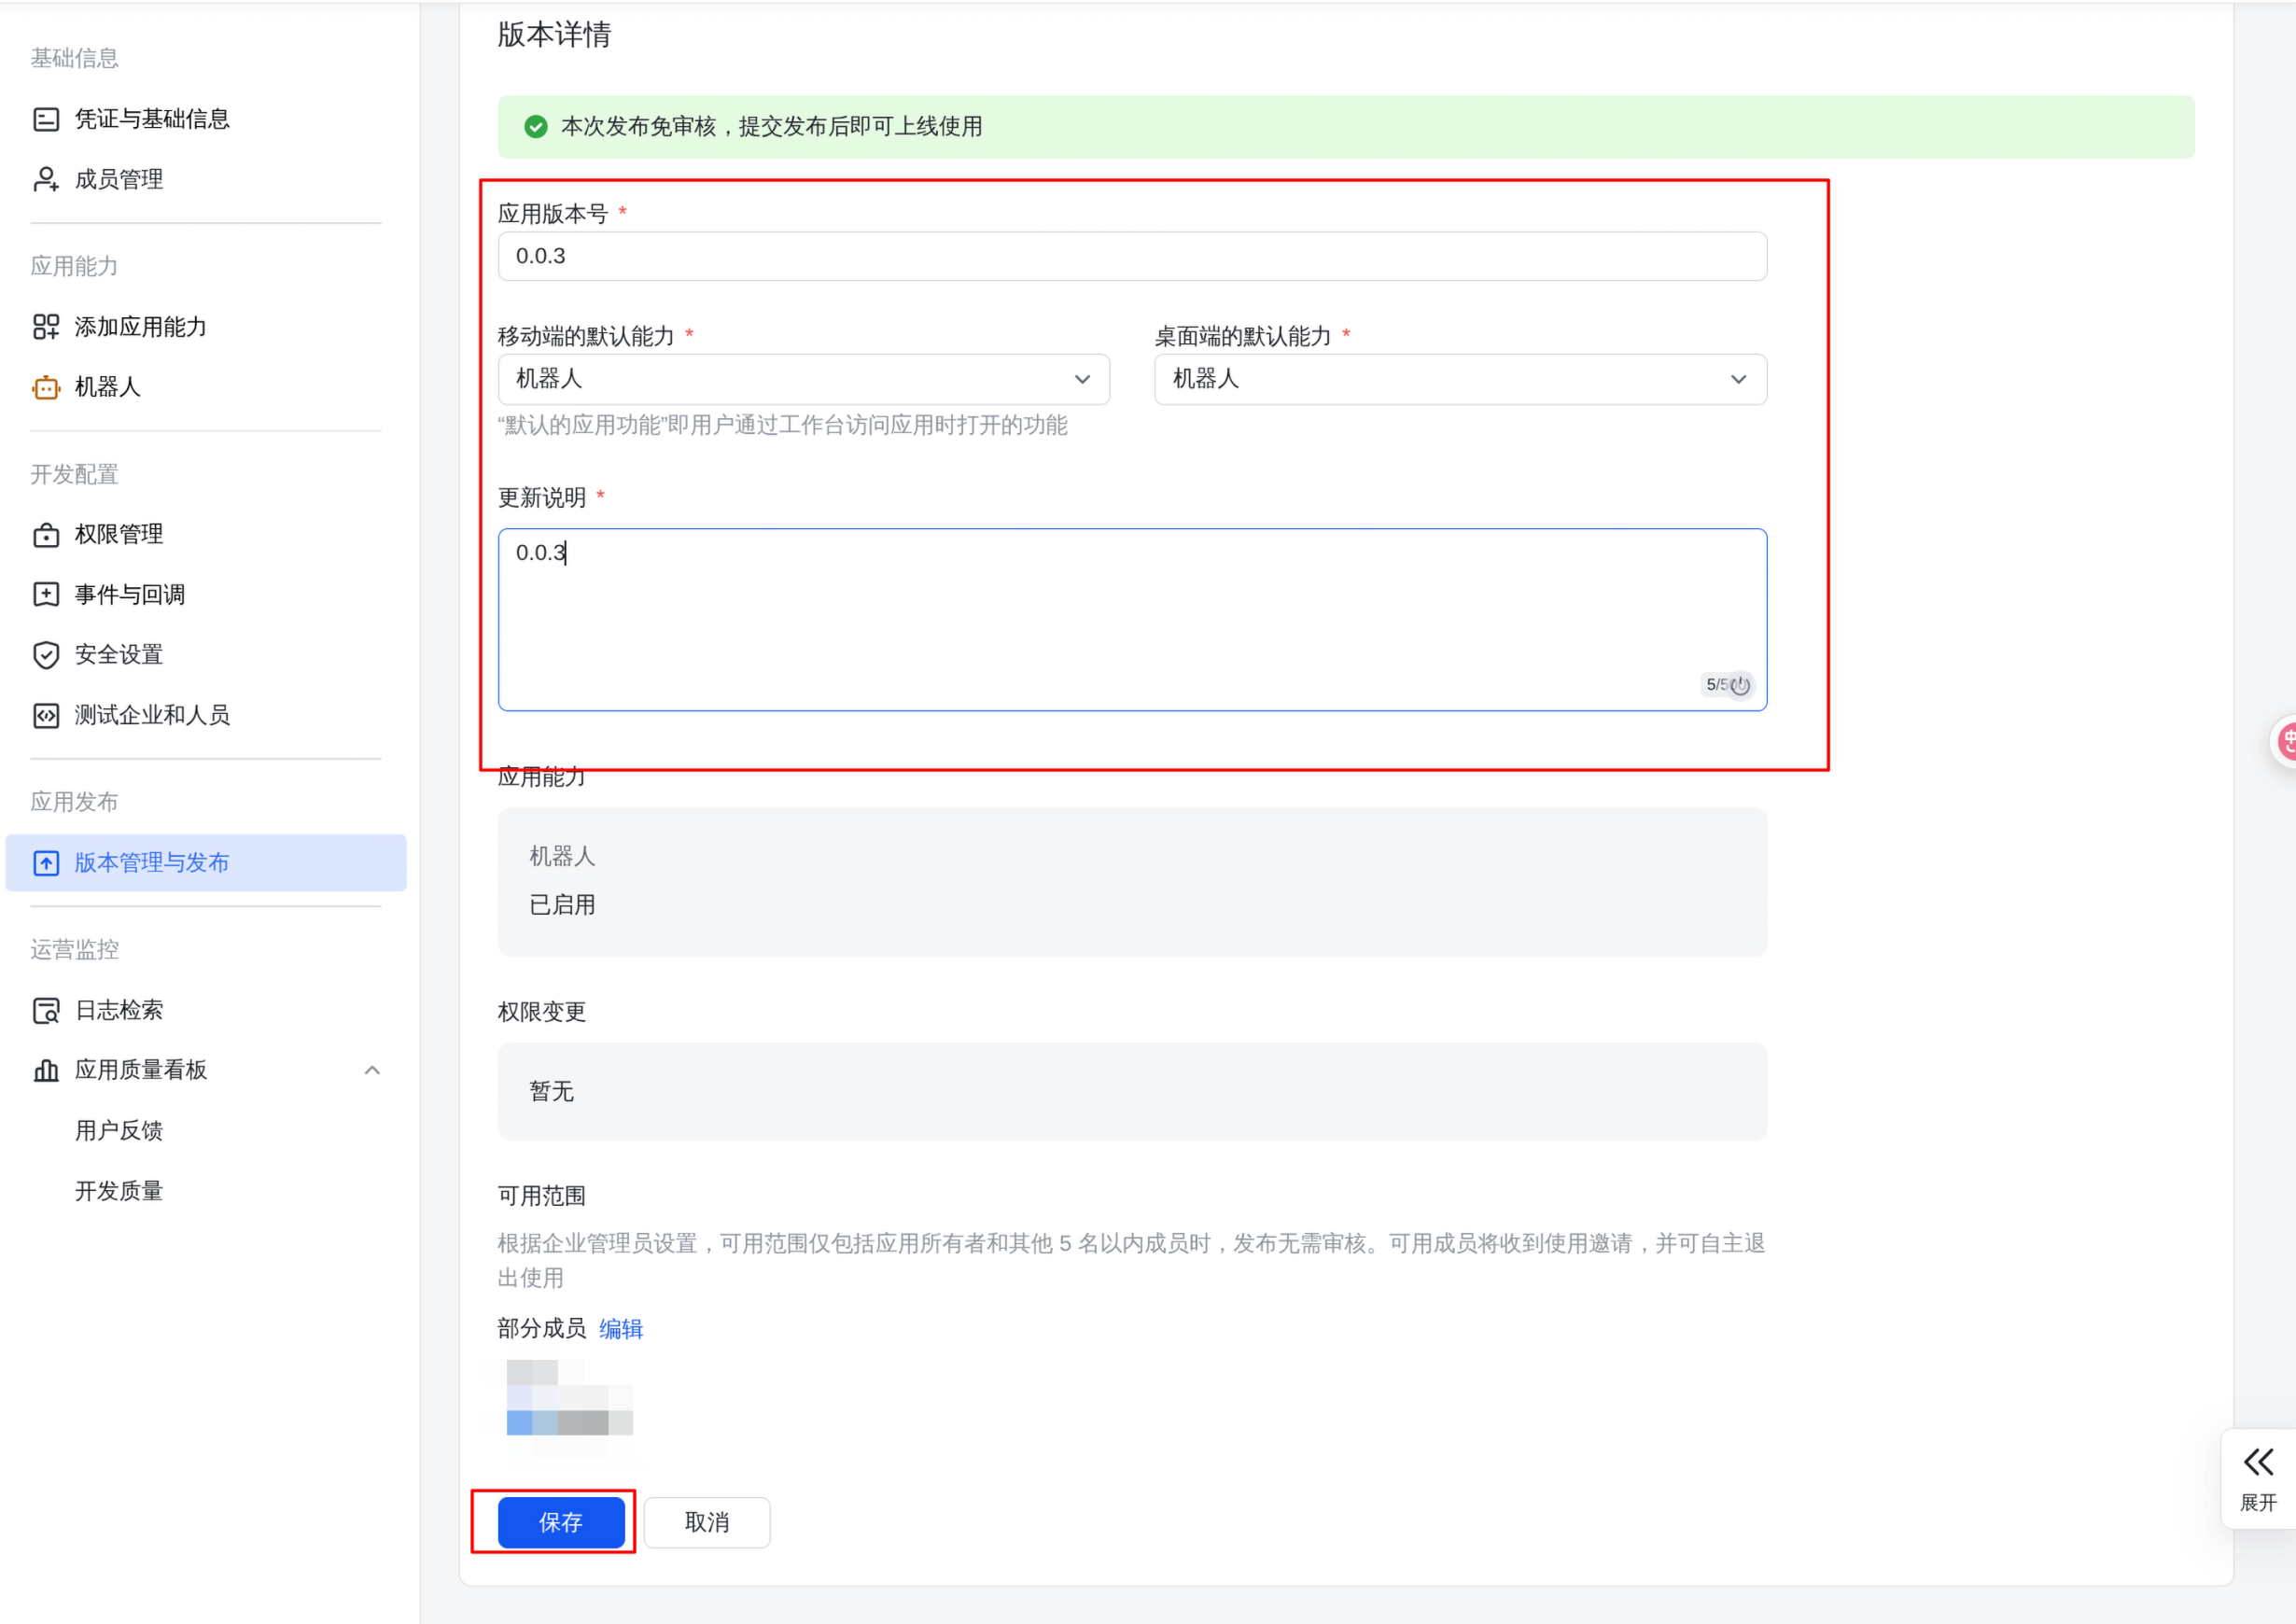This screenshot has width=2296, height=1624.
Task: Click the blue 保存 button
Action: coord(561,1521)
